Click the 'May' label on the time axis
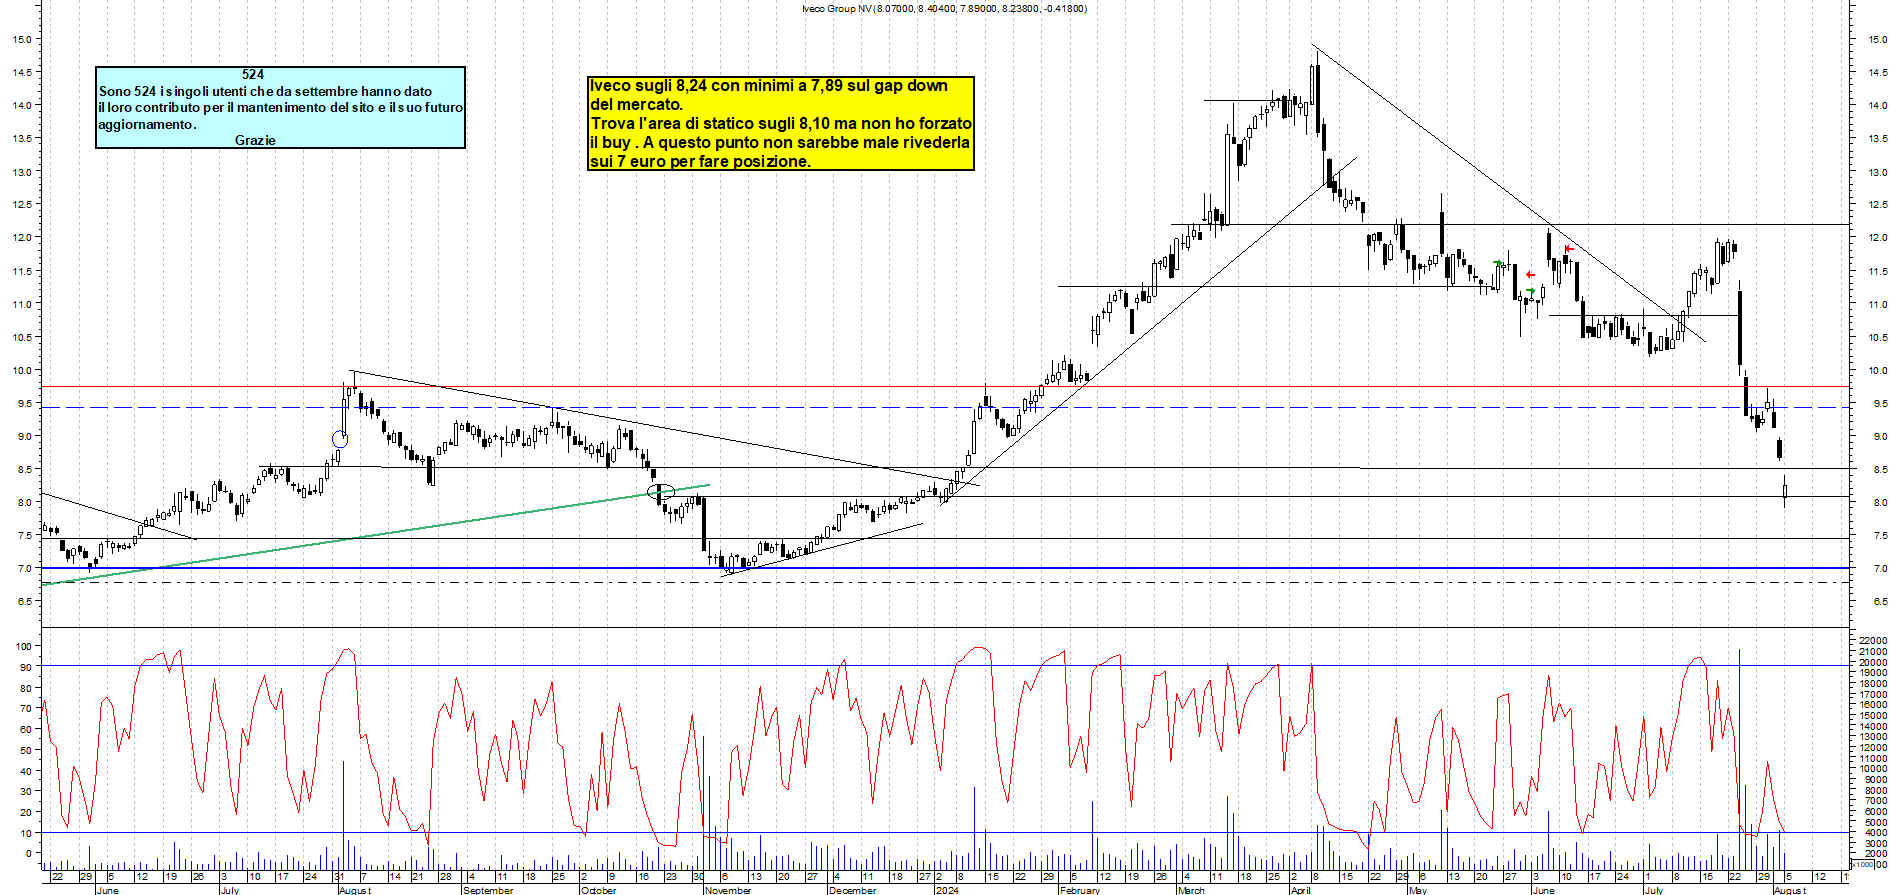Image resolution: width=1890 pixels, height=895 pixels. 1417,890
